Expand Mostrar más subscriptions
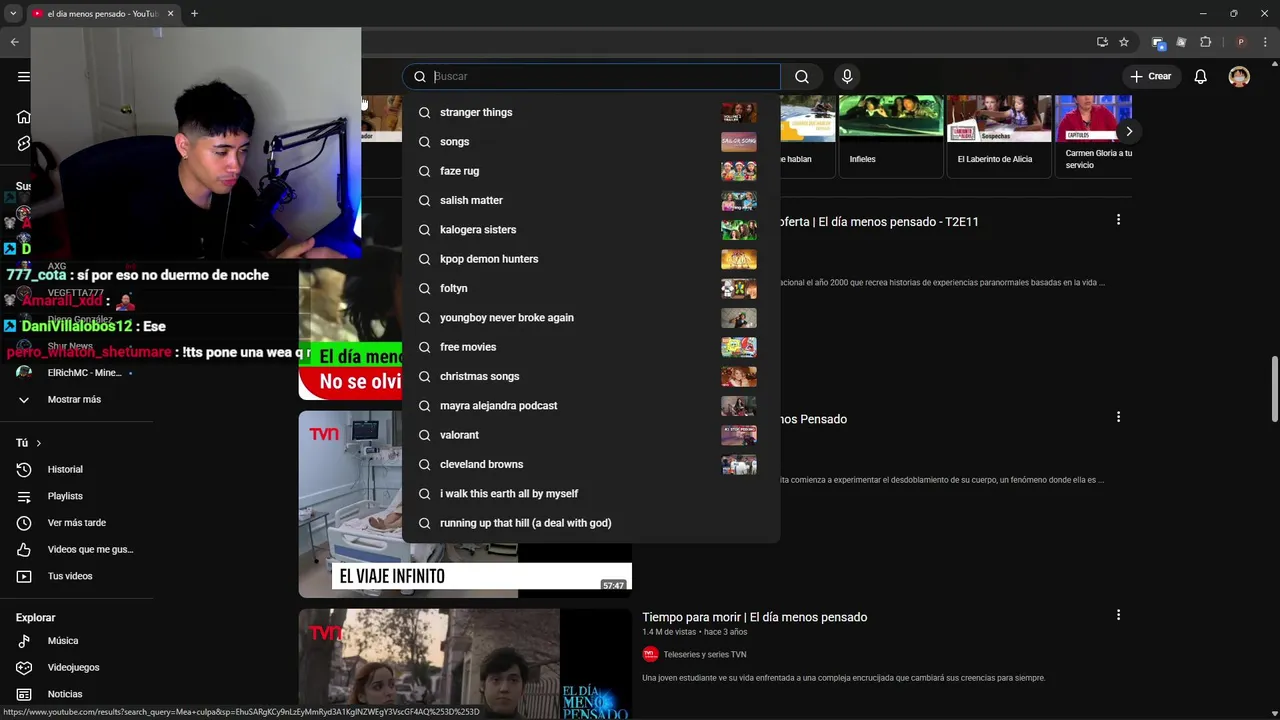1280x720 pixels. pyautogui.click(x=76, y=400)
